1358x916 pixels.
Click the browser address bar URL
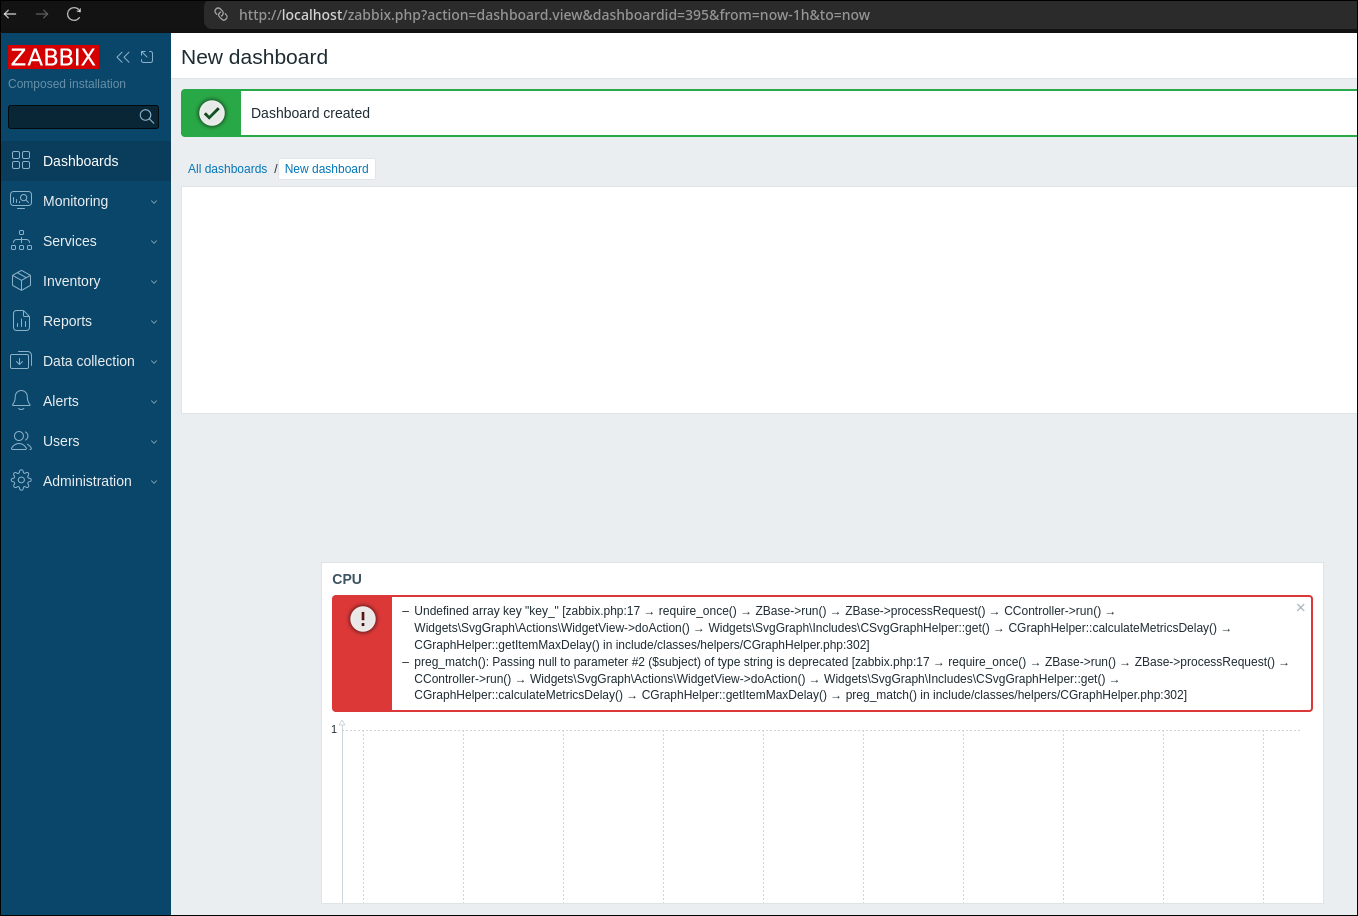(x=554, y=15)
